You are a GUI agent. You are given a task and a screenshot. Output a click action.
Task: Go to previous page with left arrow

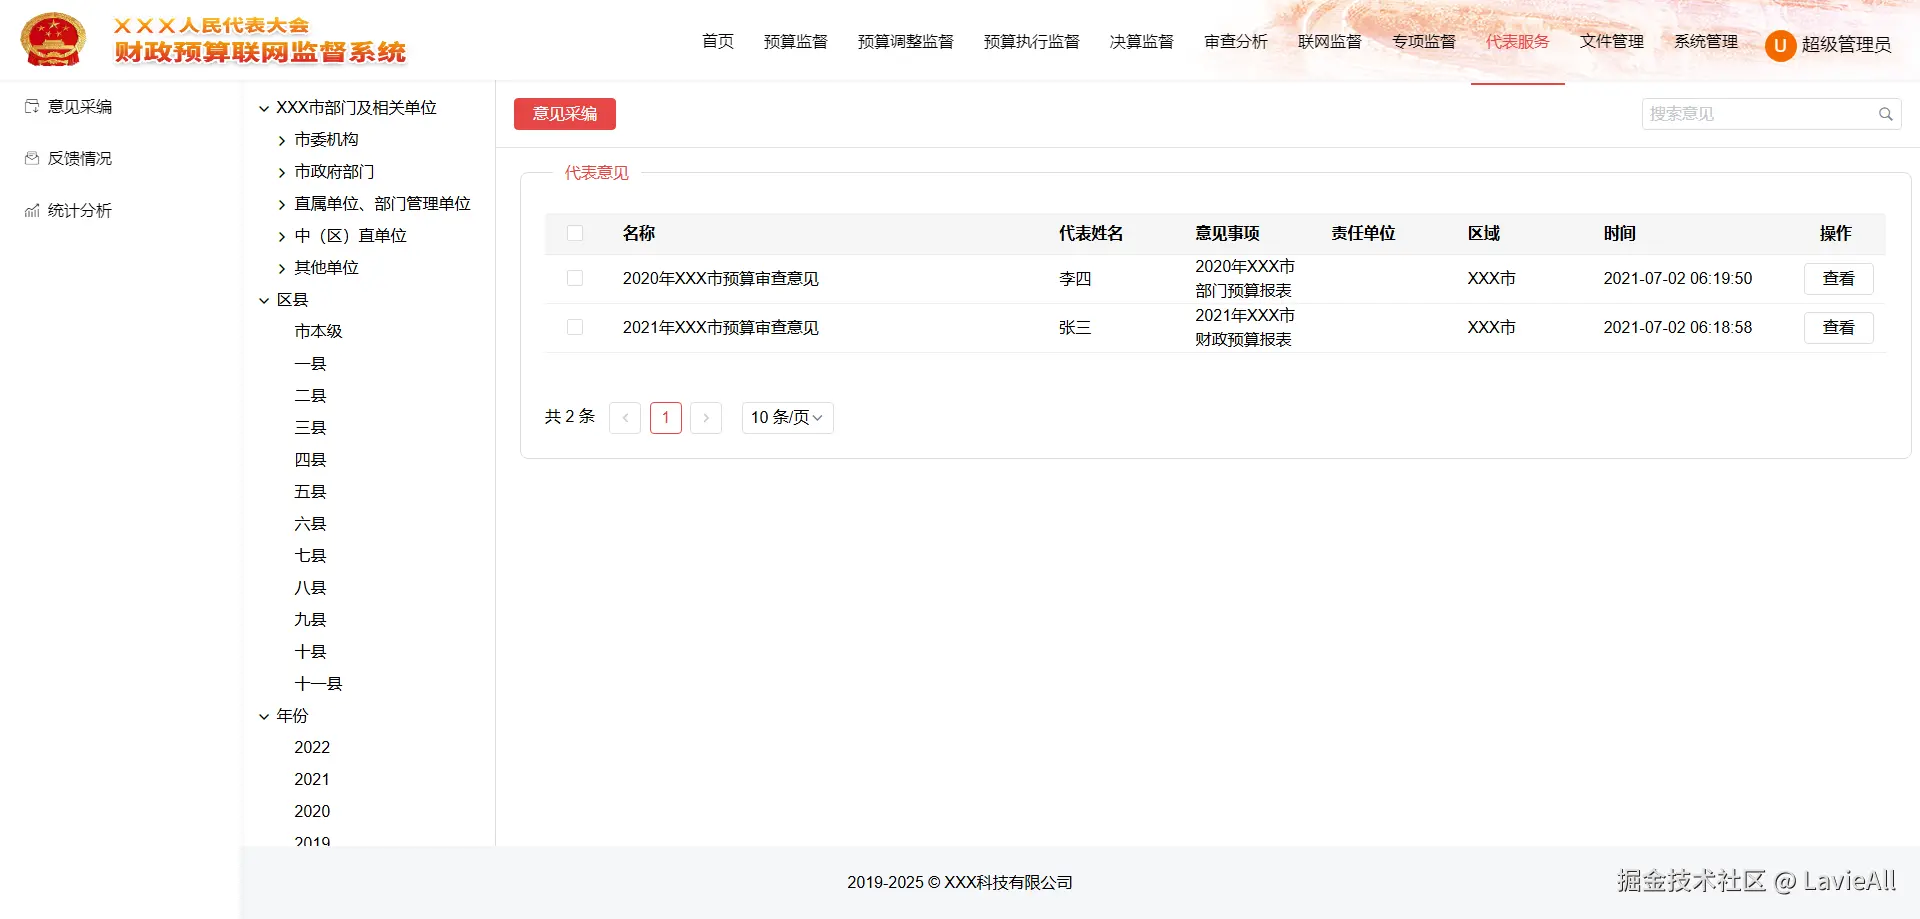click(x=625, y=417)
